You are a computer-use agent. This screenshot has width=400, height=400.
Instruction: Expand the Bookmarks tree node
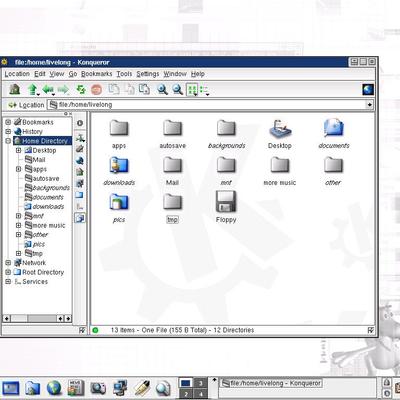click(x=8, y=122)
